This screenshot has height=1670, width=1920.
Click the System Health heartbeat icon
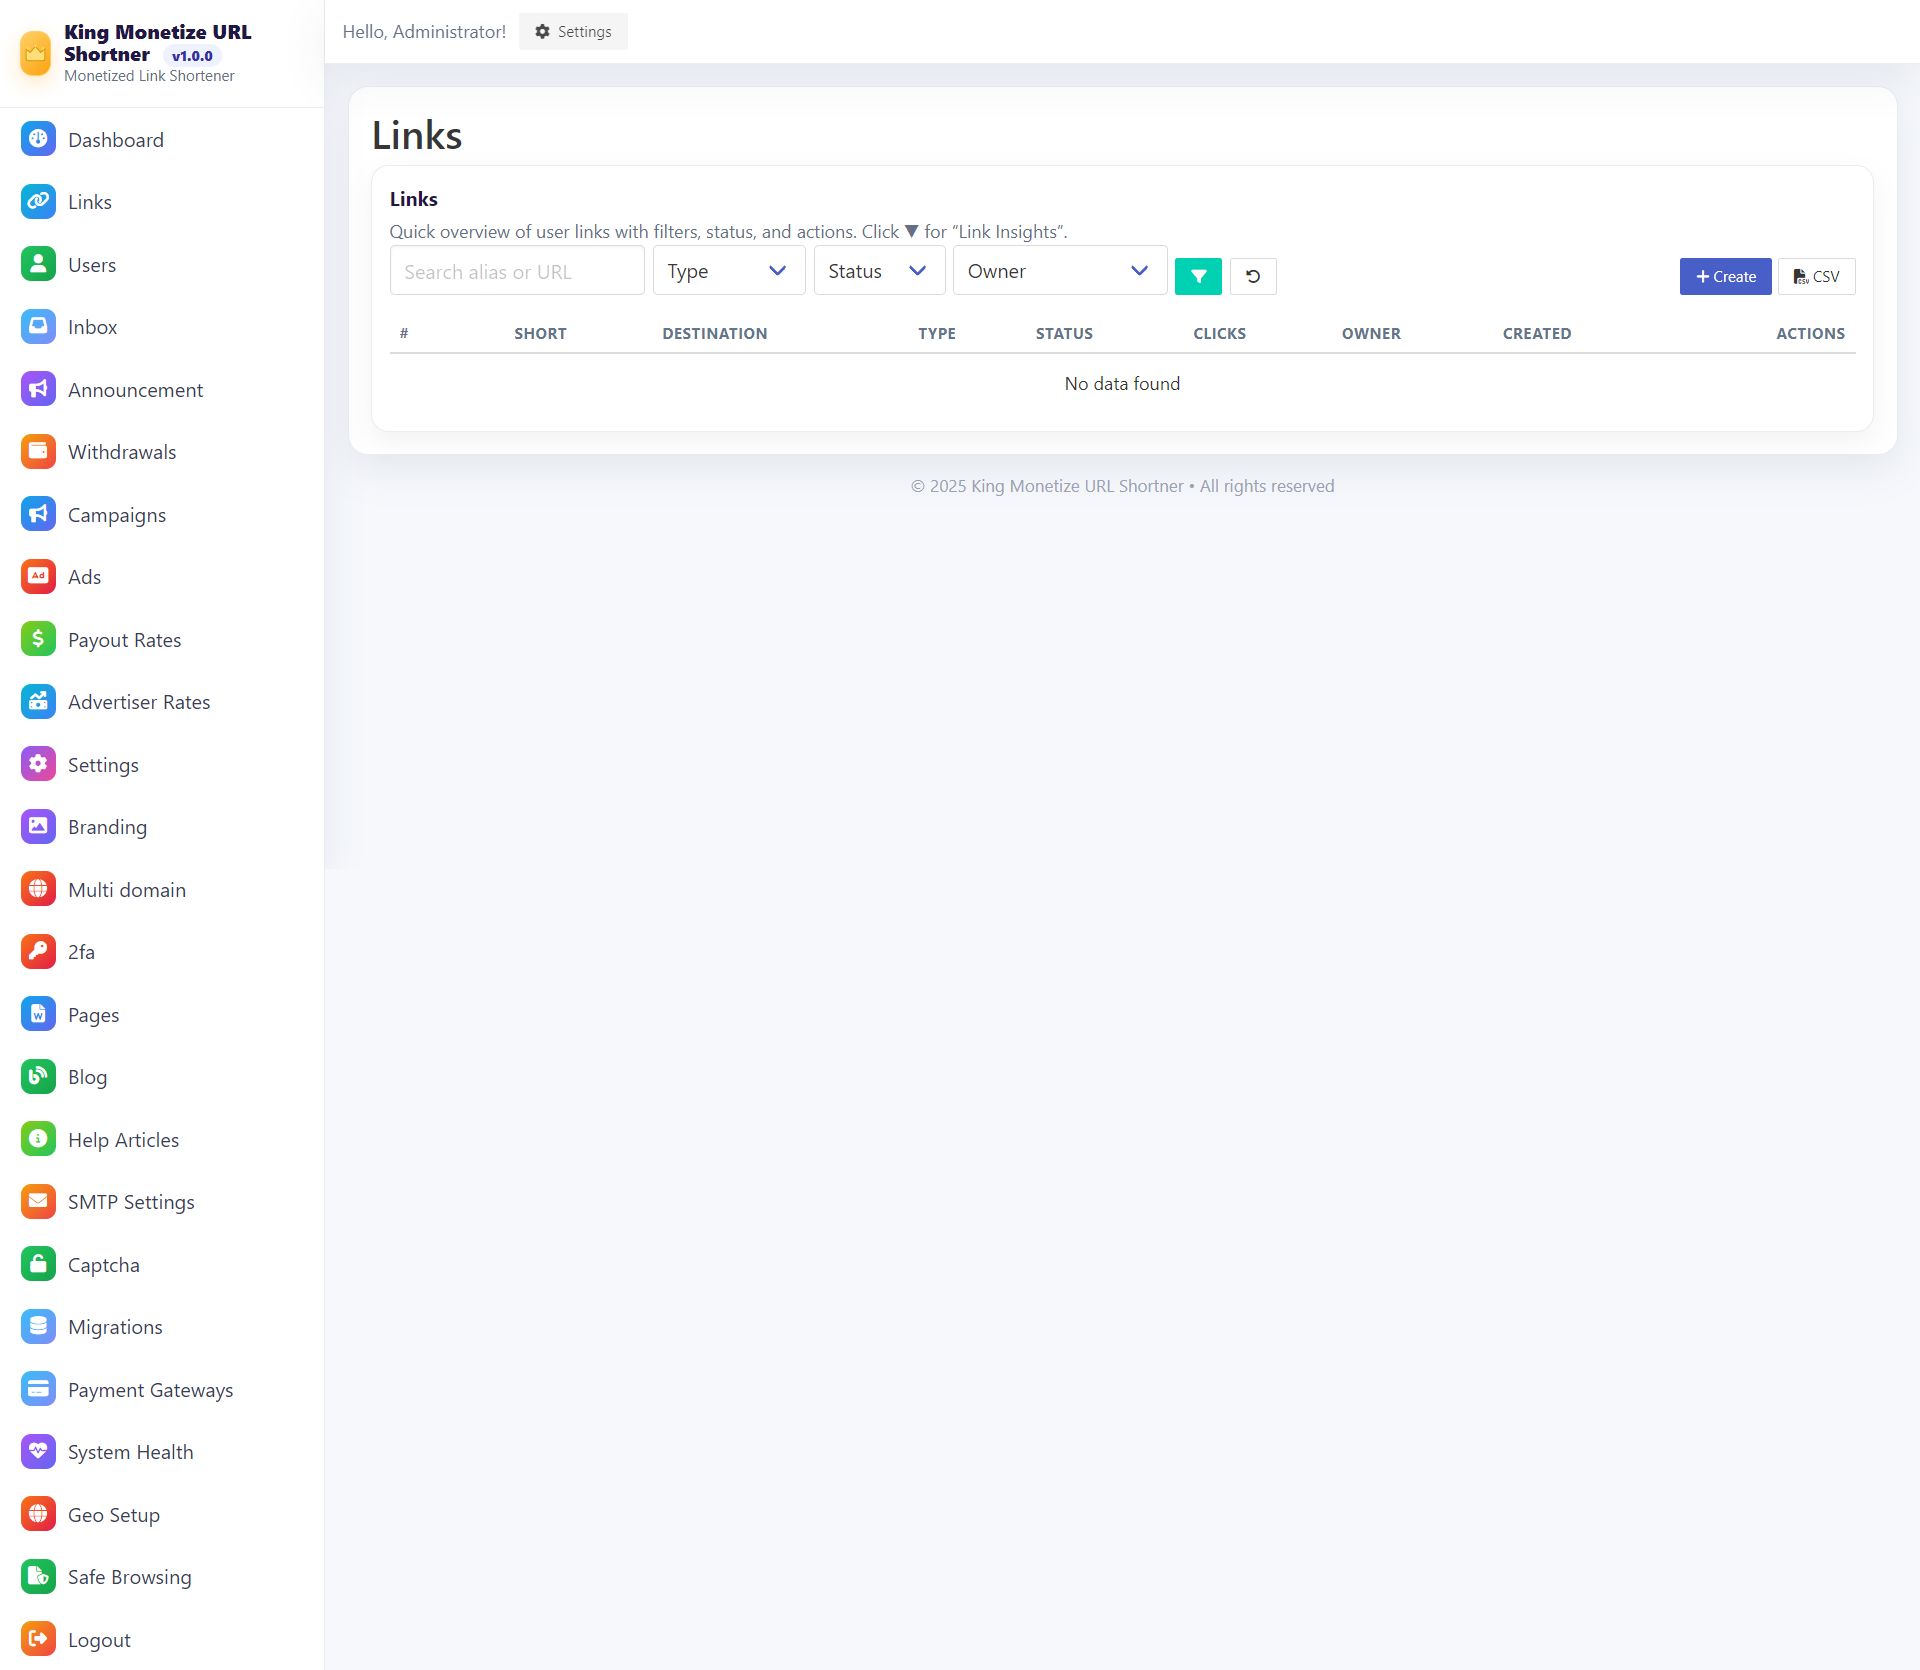(38, 1451)
